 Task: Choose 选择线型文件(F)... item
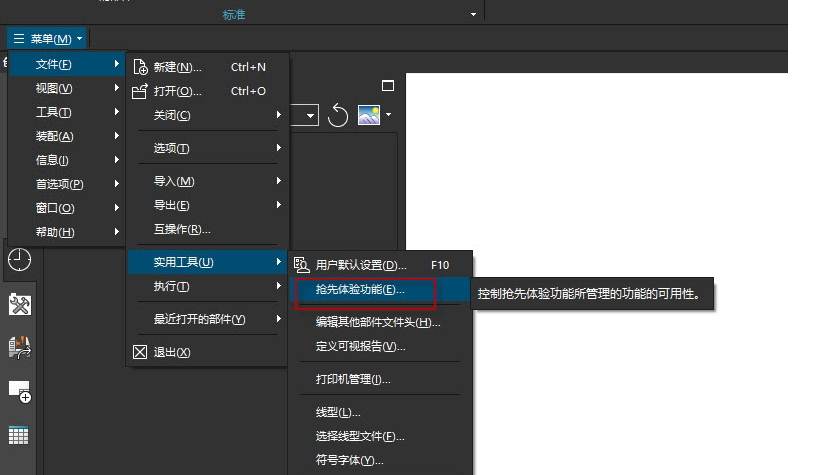pyautogui.click(x=381, y=436)
